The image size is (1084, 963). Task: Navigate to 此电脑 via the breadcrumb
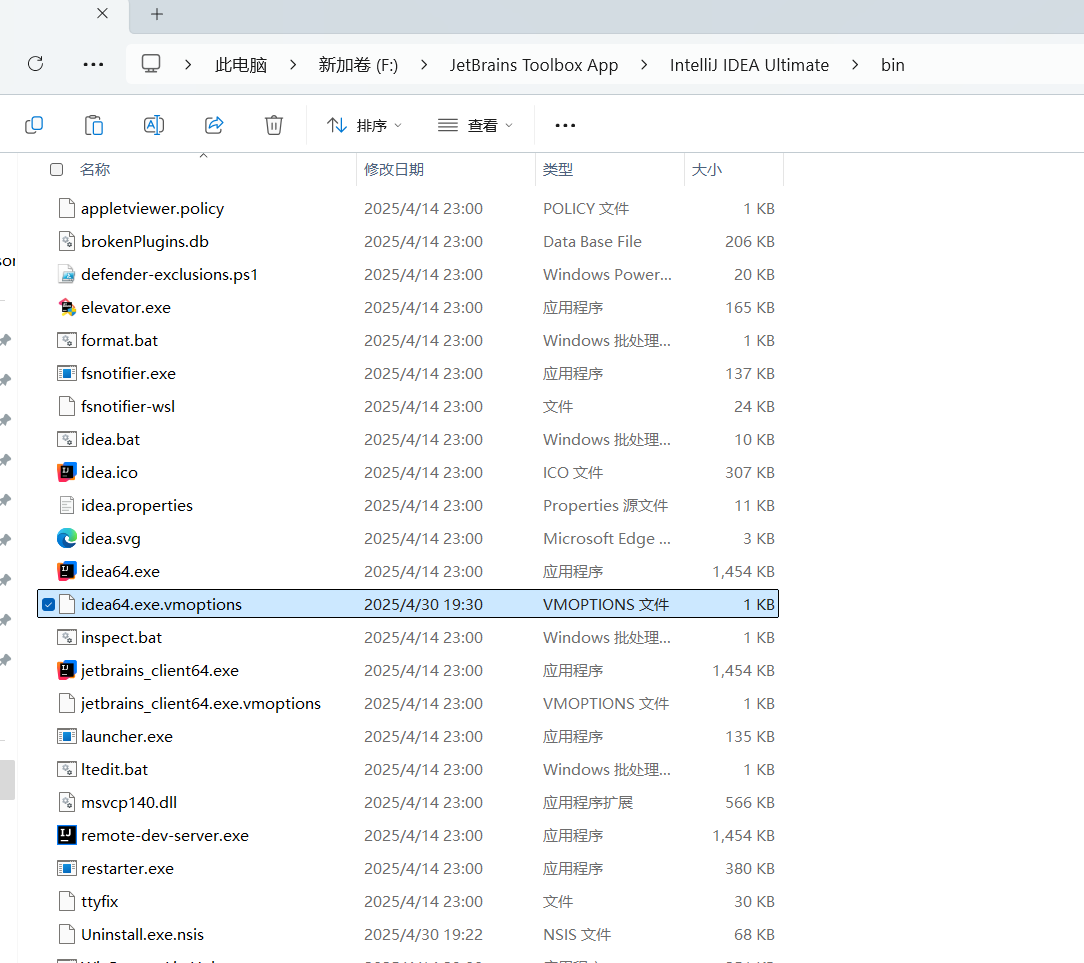(240, 64)
